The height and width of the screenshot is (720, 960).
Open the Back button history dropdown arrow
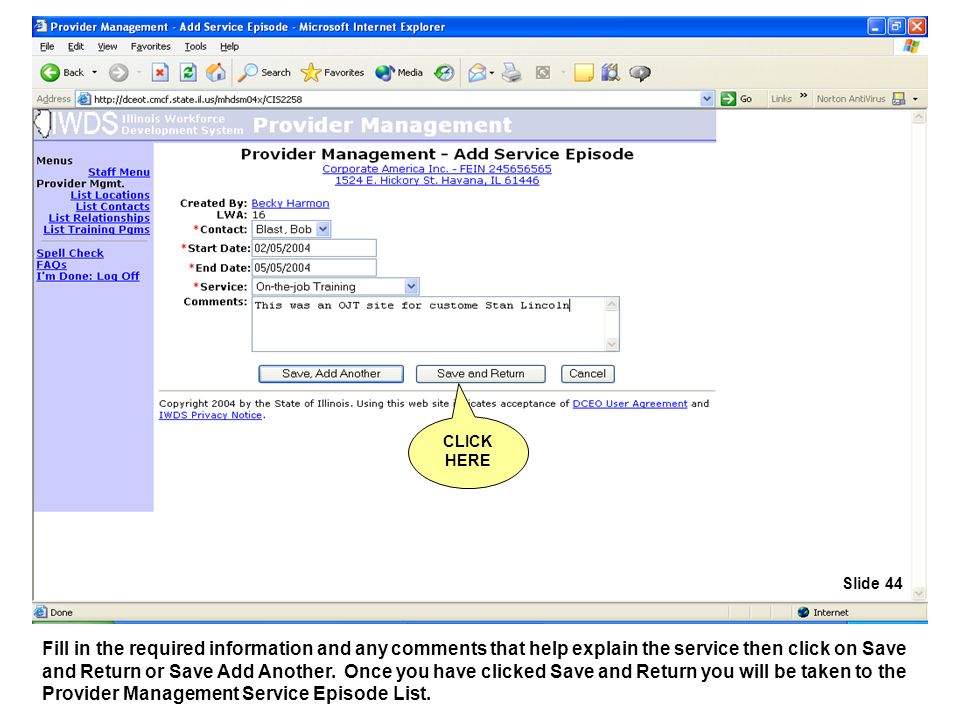pyautogui.click(x=94, y=73)
